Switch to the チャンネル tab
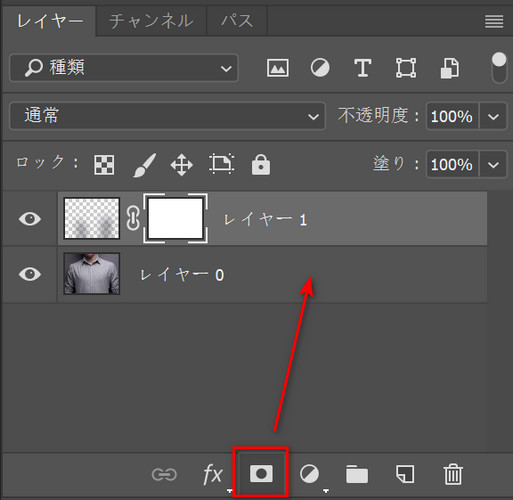Viewport: 513px width, 500px height. point(151,21)
